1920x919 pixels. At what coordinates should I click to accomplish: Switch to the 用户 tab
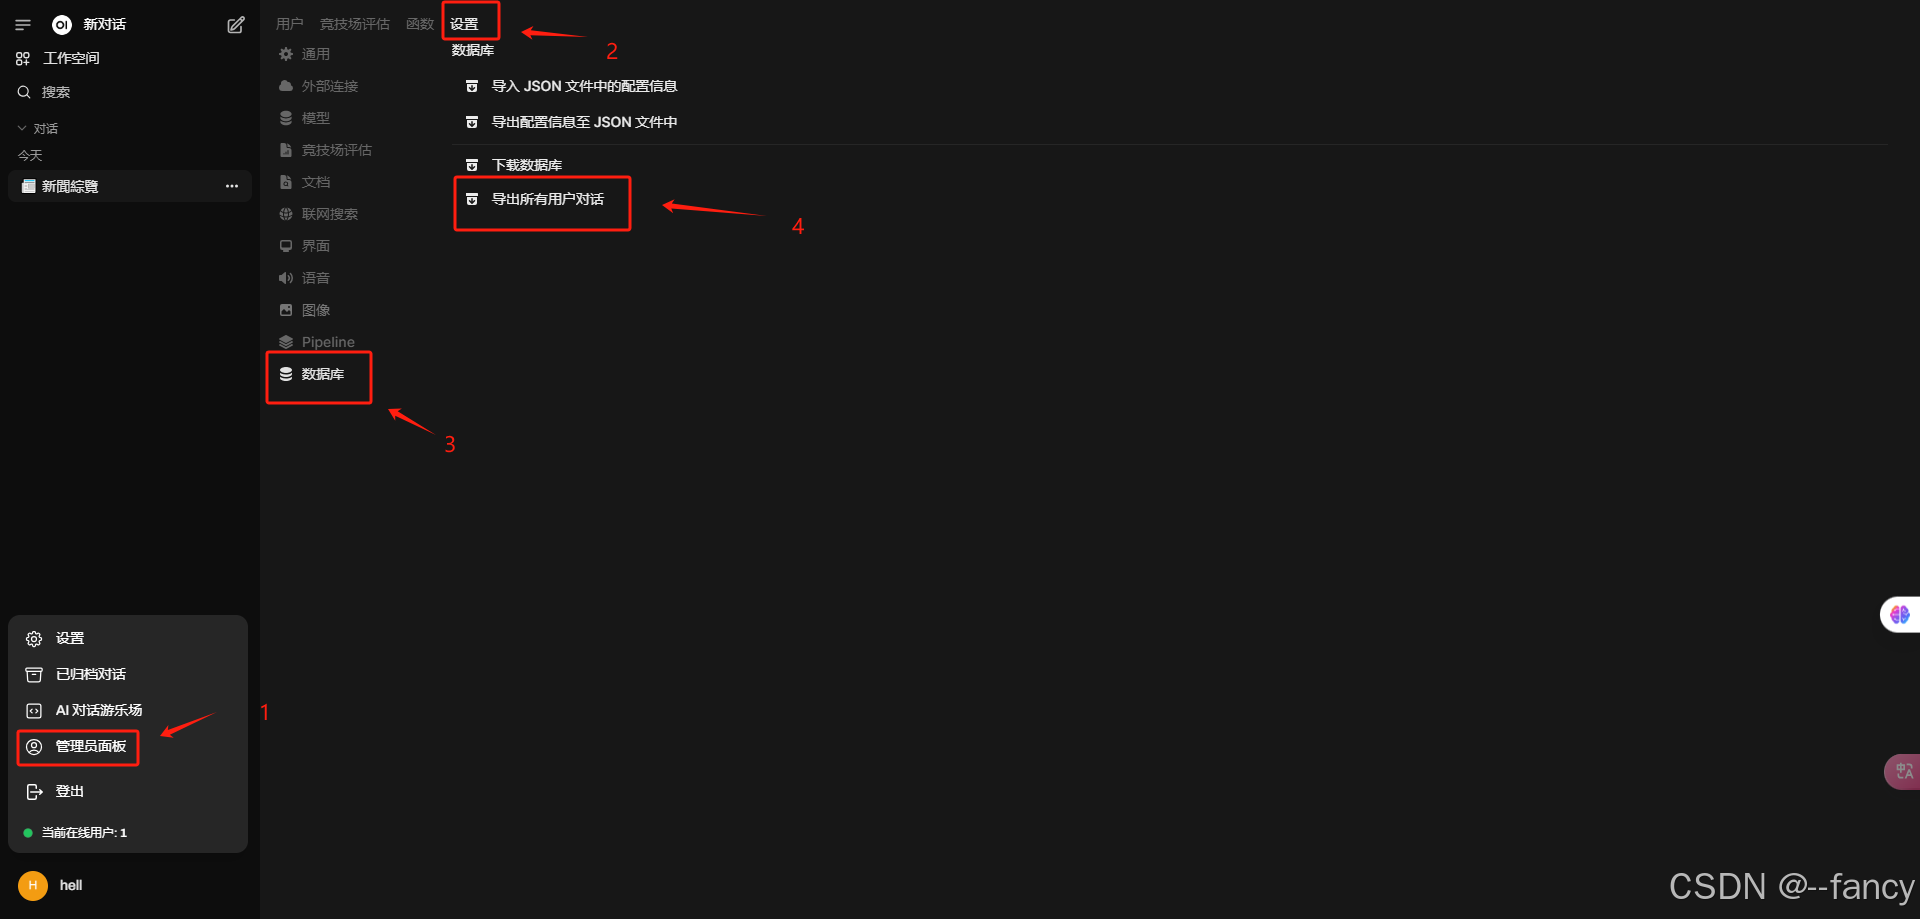(x=289, y=24)
